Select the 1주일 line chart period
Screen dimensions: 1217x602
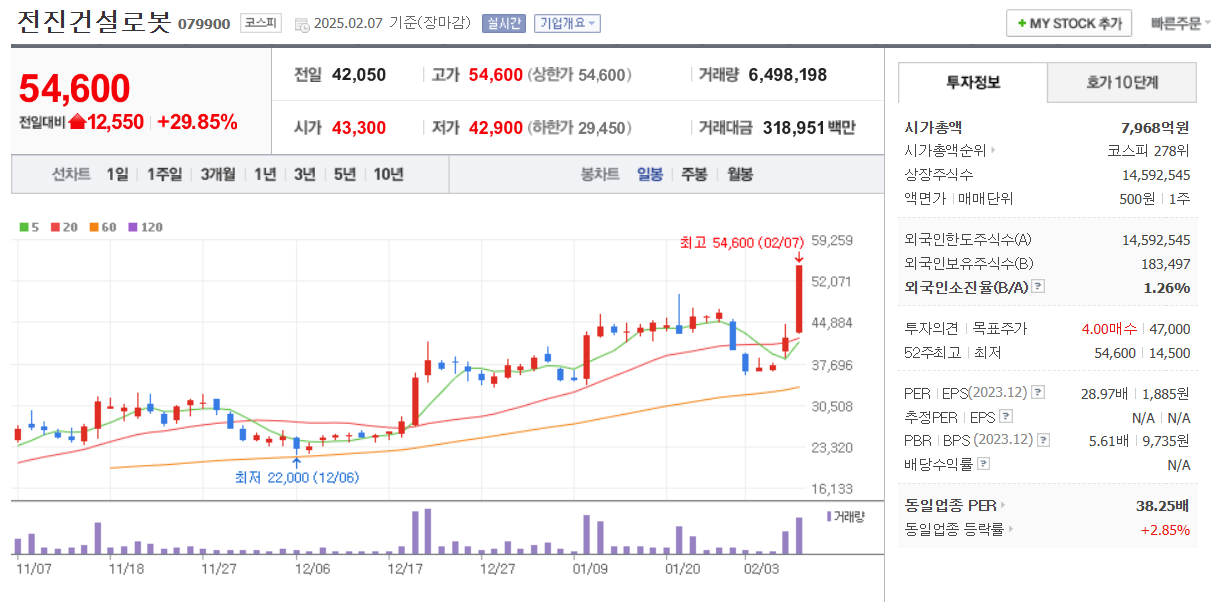(164, 174)
